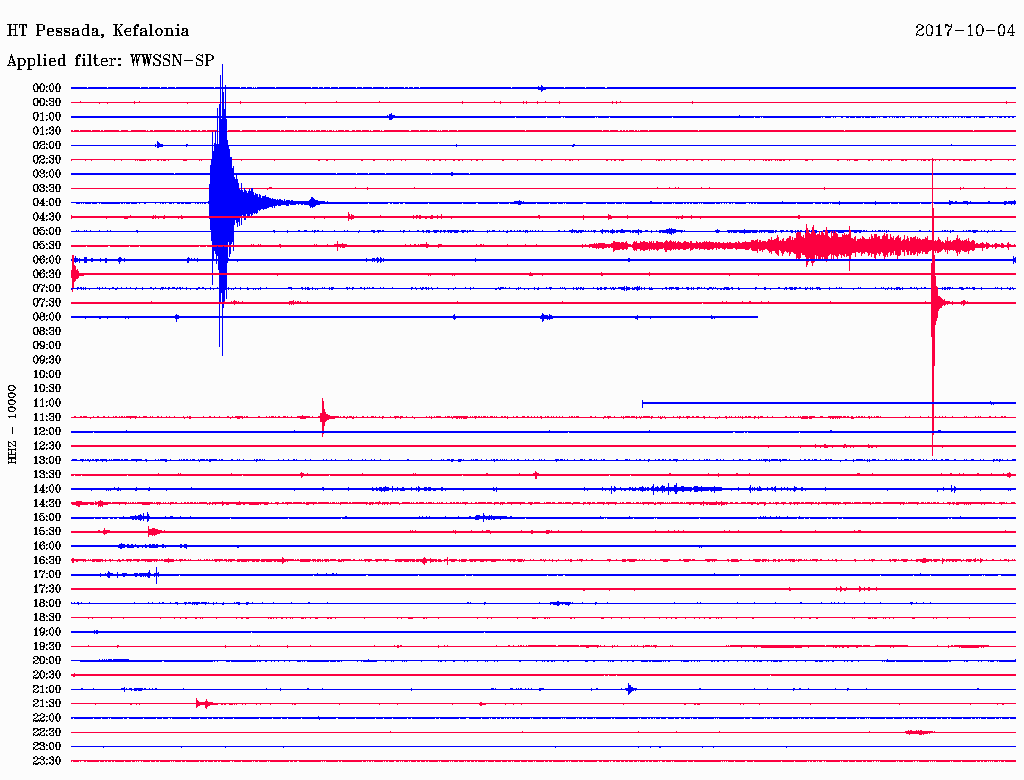Select the 21:30 time label
This screenshot has height=780, width=1024.
pyautogui.click(x=47, y=704)
